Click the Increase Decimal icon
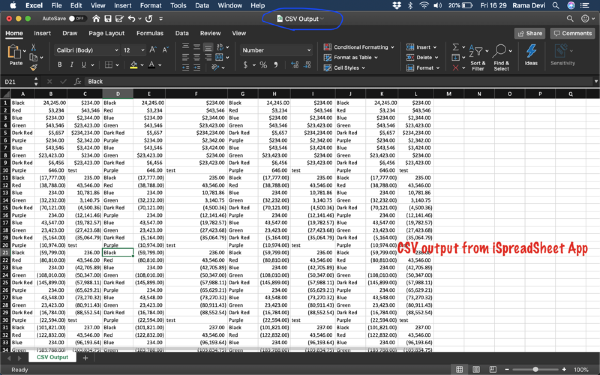The height and width of the screenshot is (375, 600). click(295, 65)
